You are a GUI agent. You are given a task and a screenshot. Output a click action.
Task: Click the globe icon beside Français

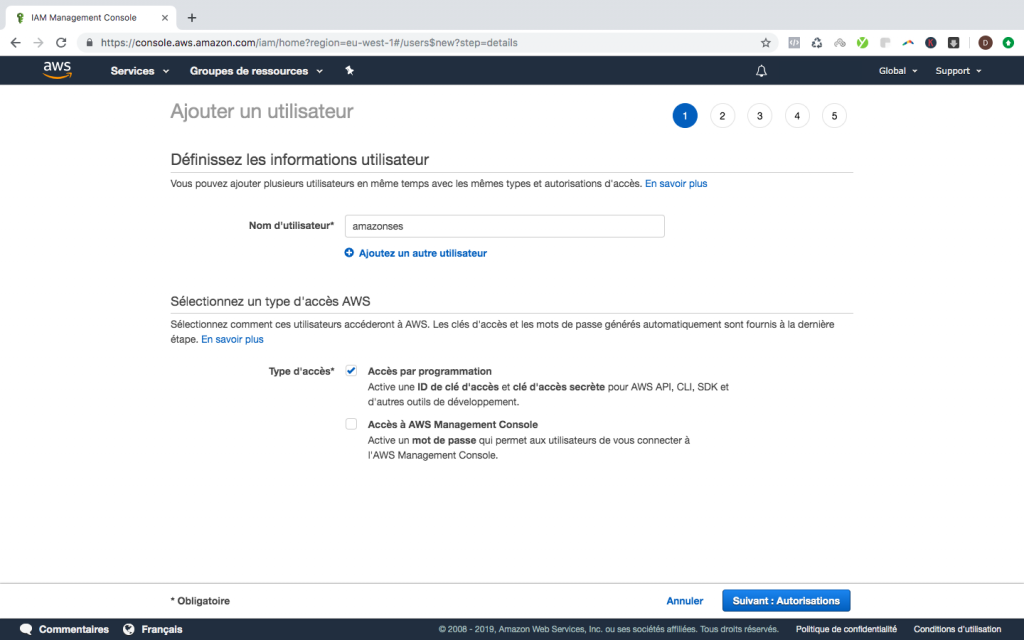coord(129,629)
